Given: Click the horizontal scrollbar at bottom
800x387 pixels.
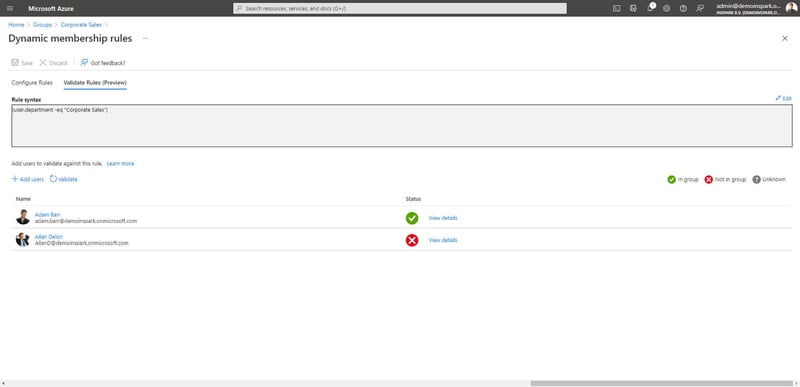Looking at the screenshot, I should tap(661, 383).
